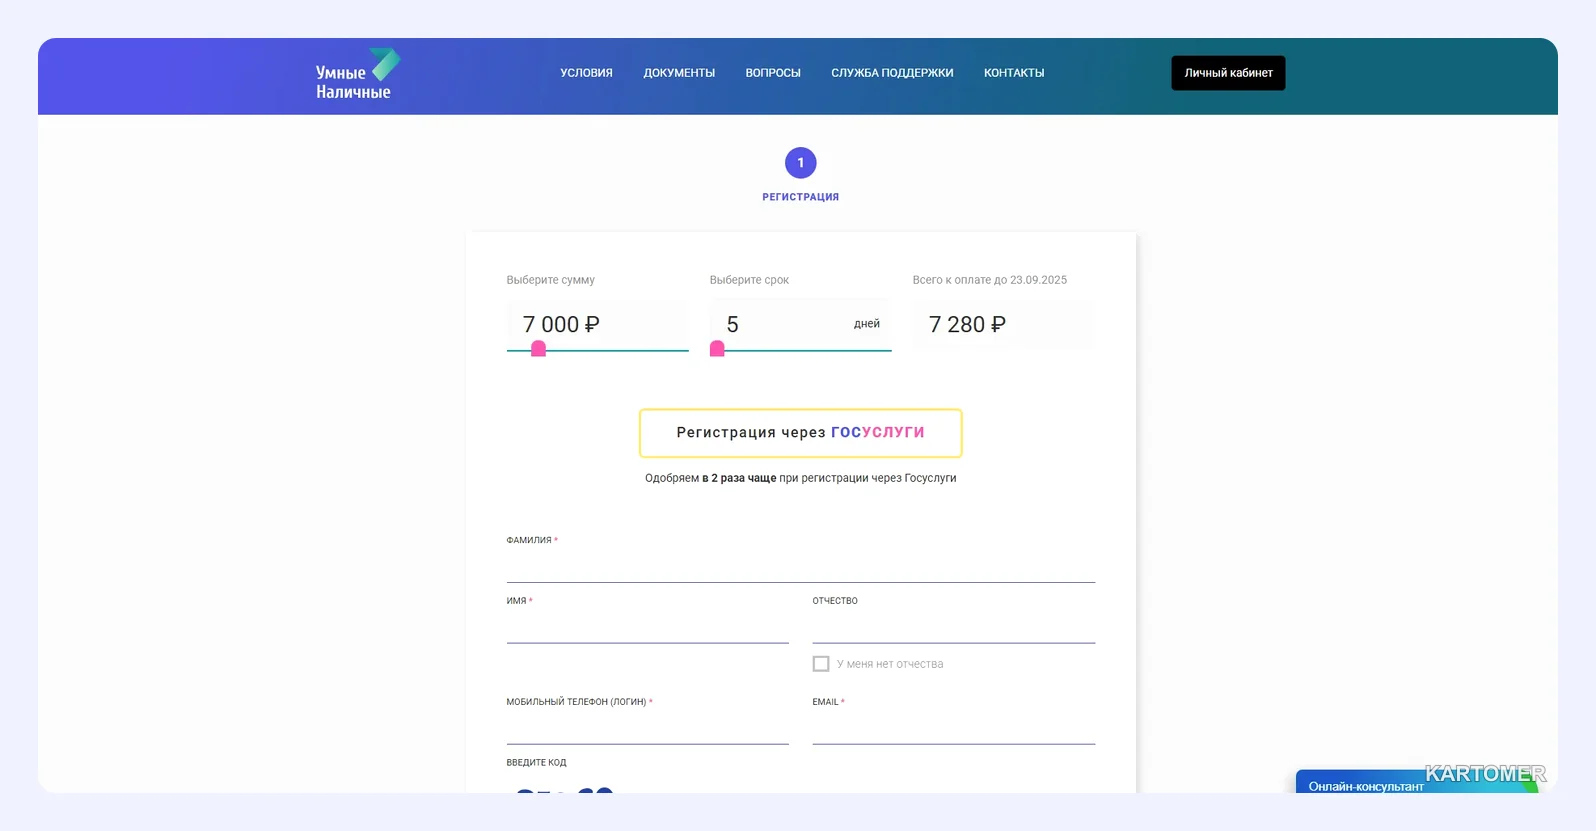This screenshot has height=831, width=1596.
Task: Focus the Отчество input field
Action: [x=953, y=627]
